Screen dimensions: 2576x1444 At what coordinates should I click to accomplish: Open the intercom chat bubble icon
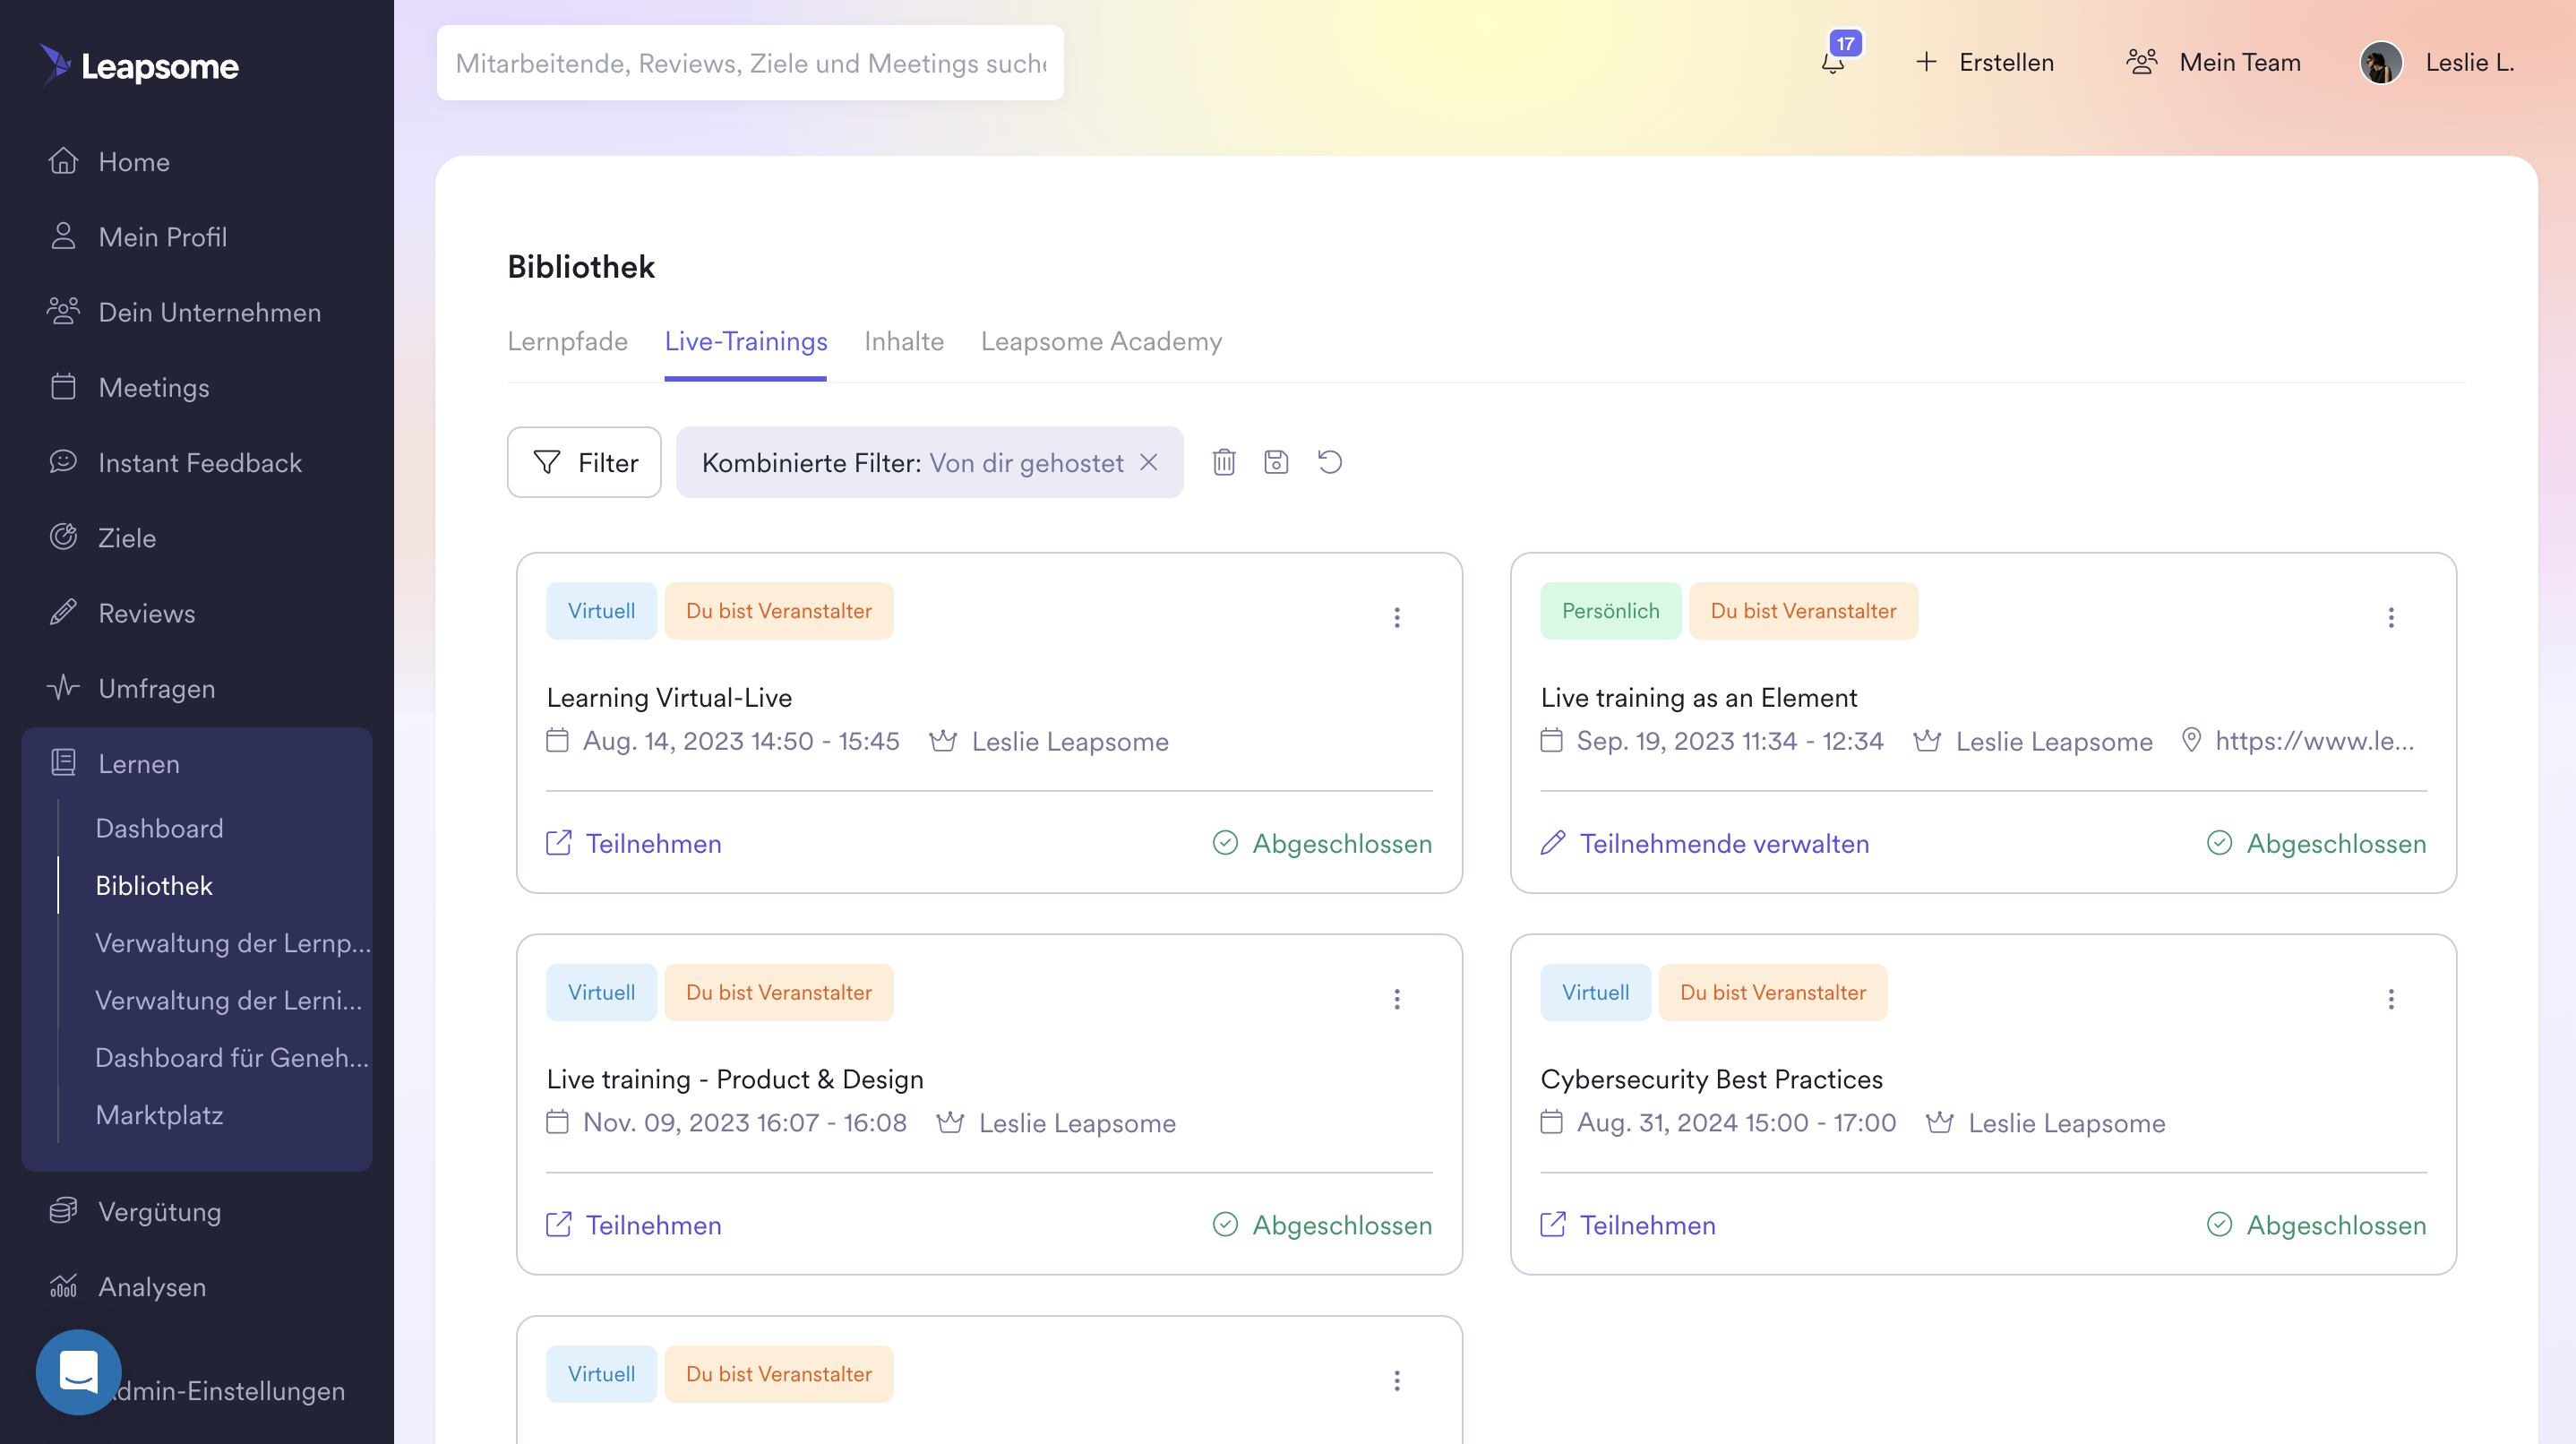[78, 1371]
